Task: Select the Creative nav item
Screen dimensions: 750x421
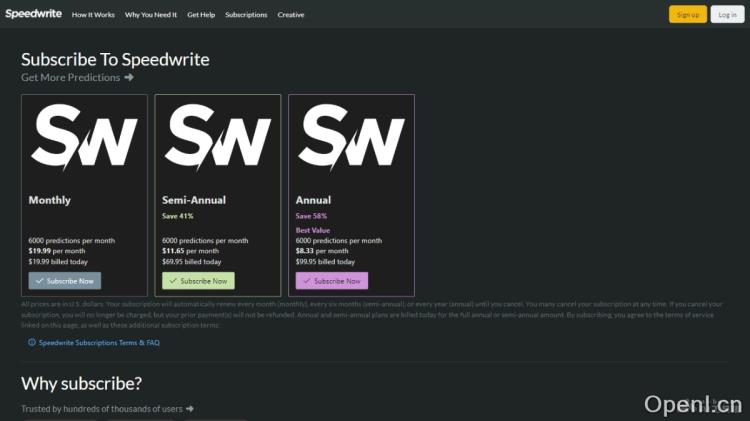Action: coord(291,15)
